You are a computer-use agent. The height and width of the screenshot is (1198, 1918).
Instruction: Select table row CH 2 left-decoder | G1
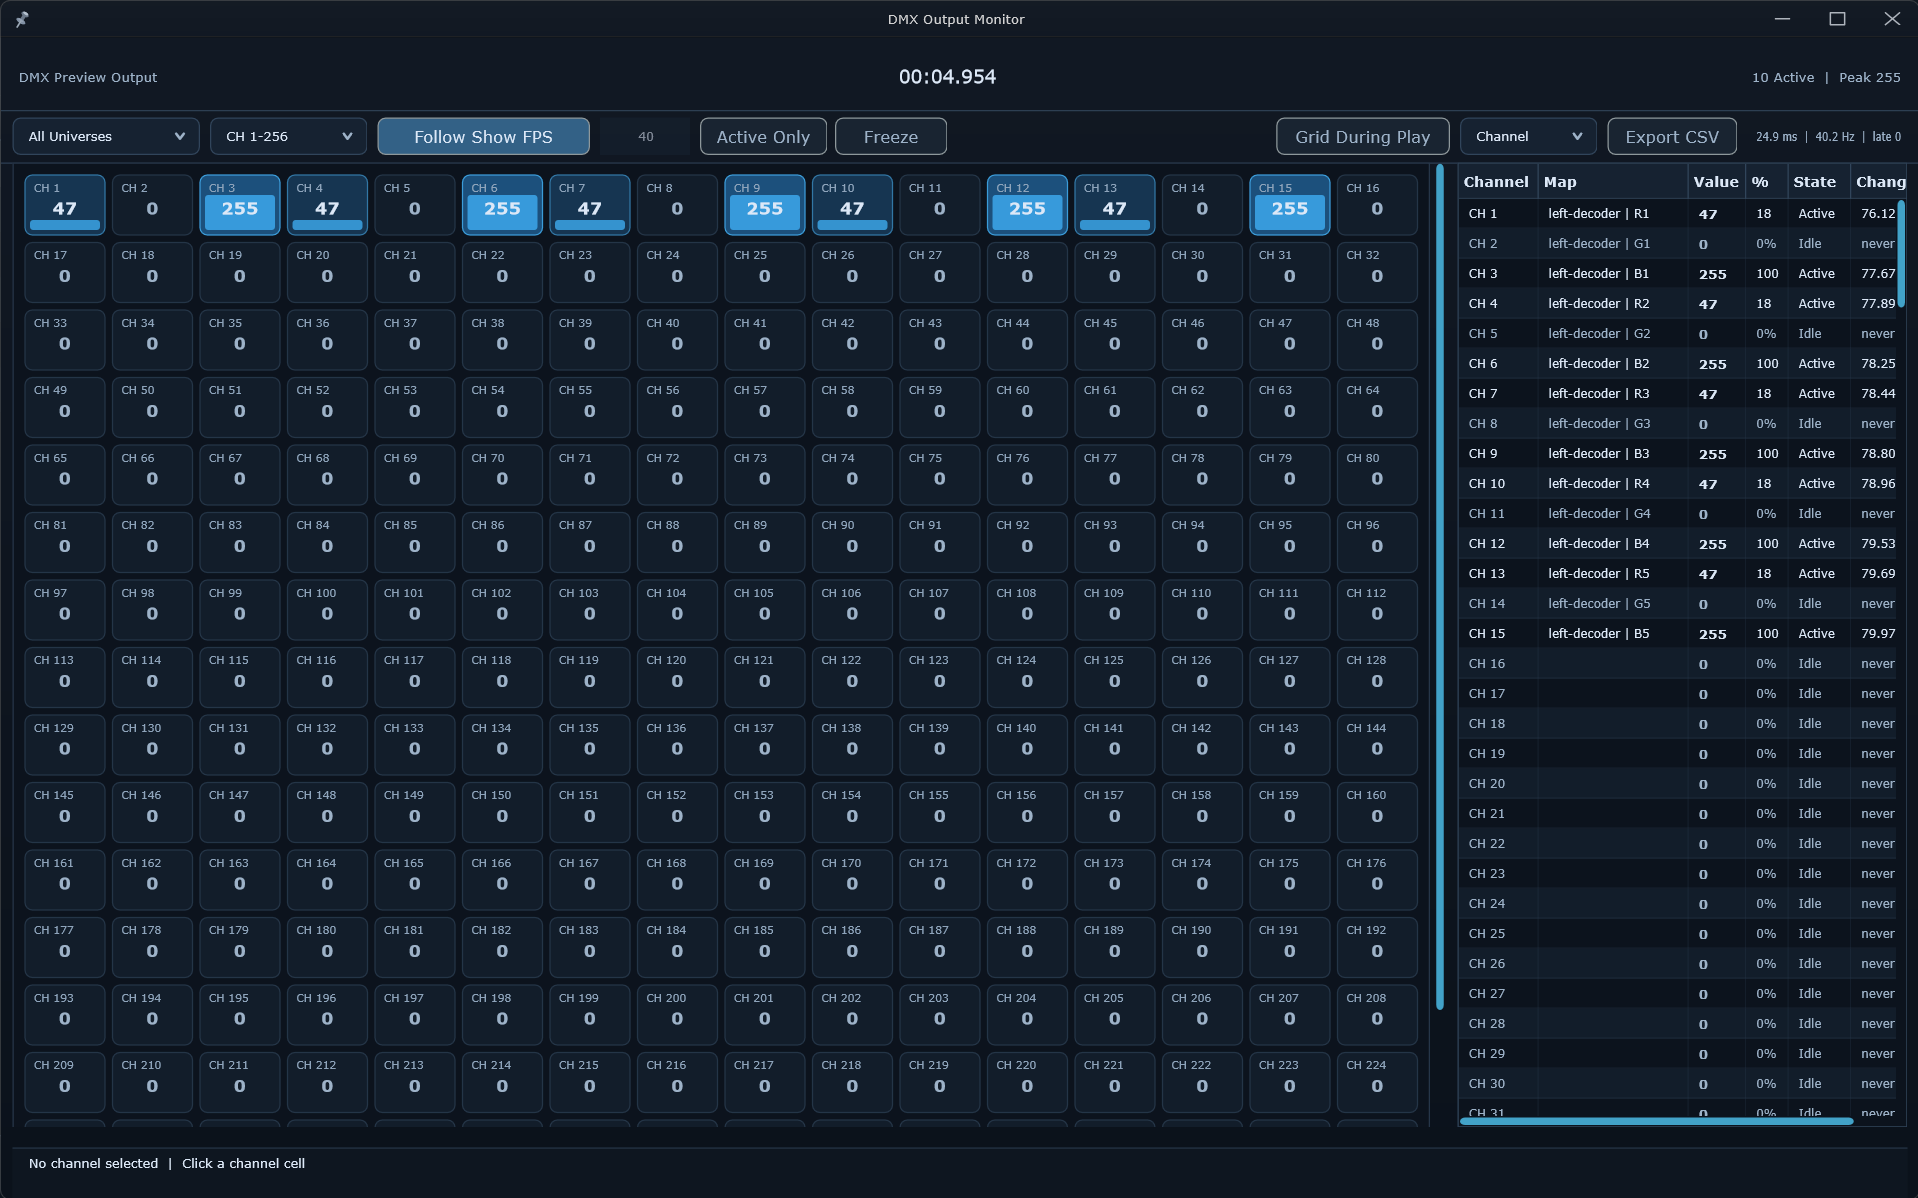(x=1678, y=244)
